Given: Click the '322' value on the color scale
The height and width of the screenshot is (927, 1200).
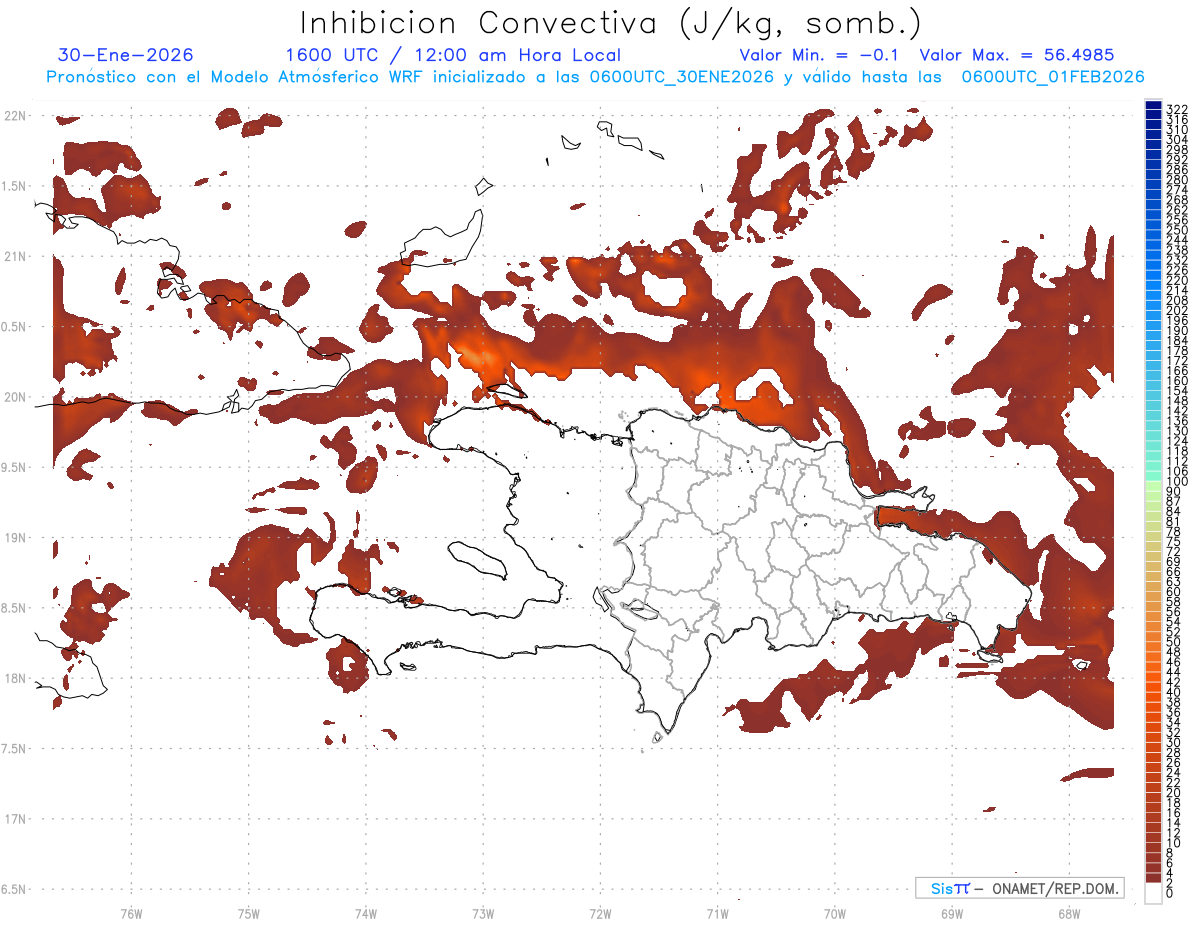Looking at the screenshot, I should pyautogui.click(x=1176, y=109).
